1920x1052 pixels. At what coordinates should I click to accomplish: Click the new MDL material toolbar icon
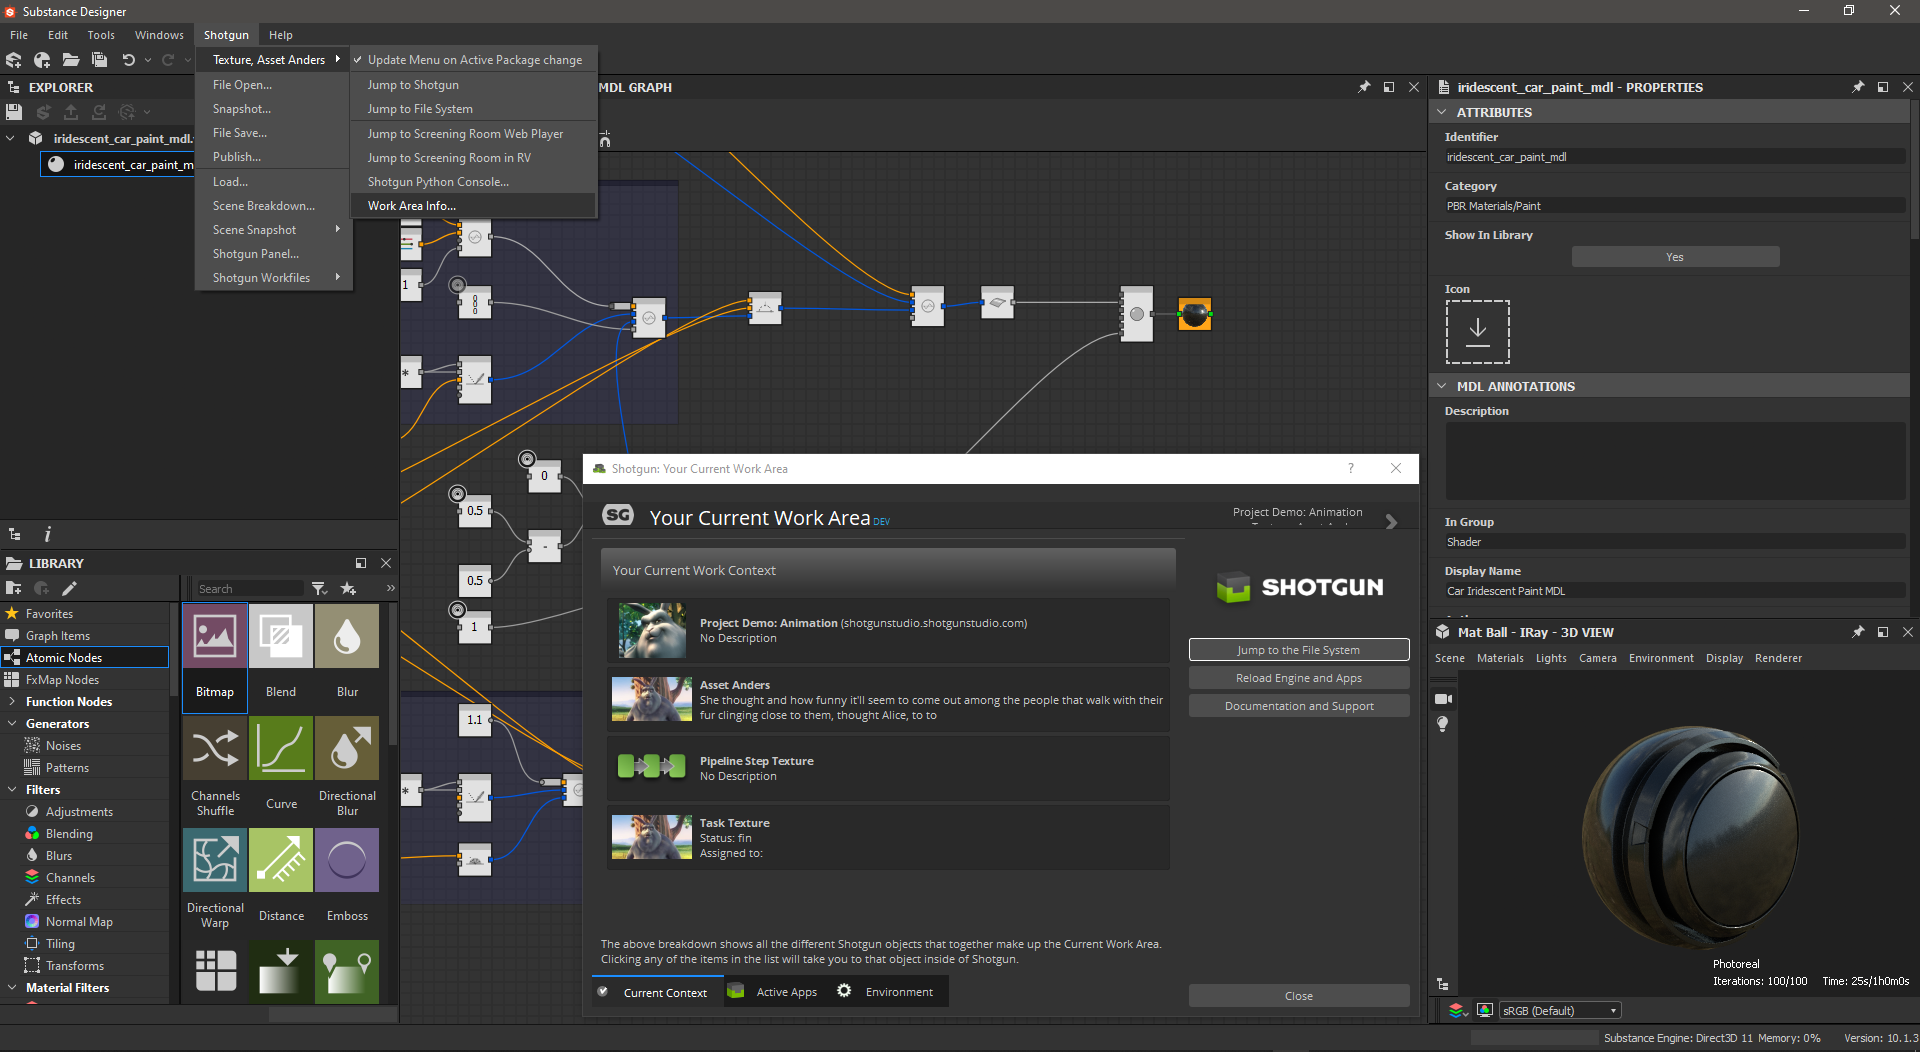(42, 60)
